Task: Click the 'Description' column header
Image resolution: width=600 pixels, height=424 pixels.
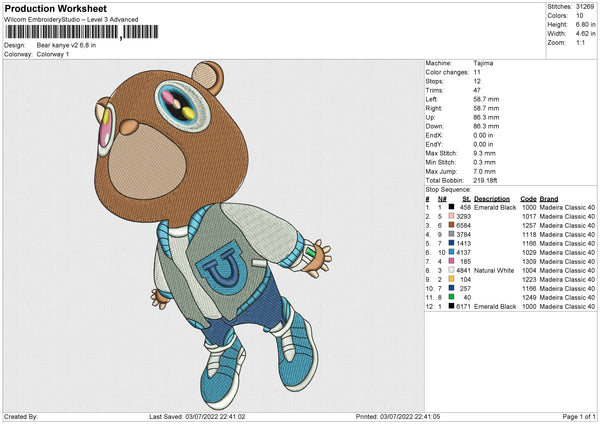Action: (x=492, y=199)
